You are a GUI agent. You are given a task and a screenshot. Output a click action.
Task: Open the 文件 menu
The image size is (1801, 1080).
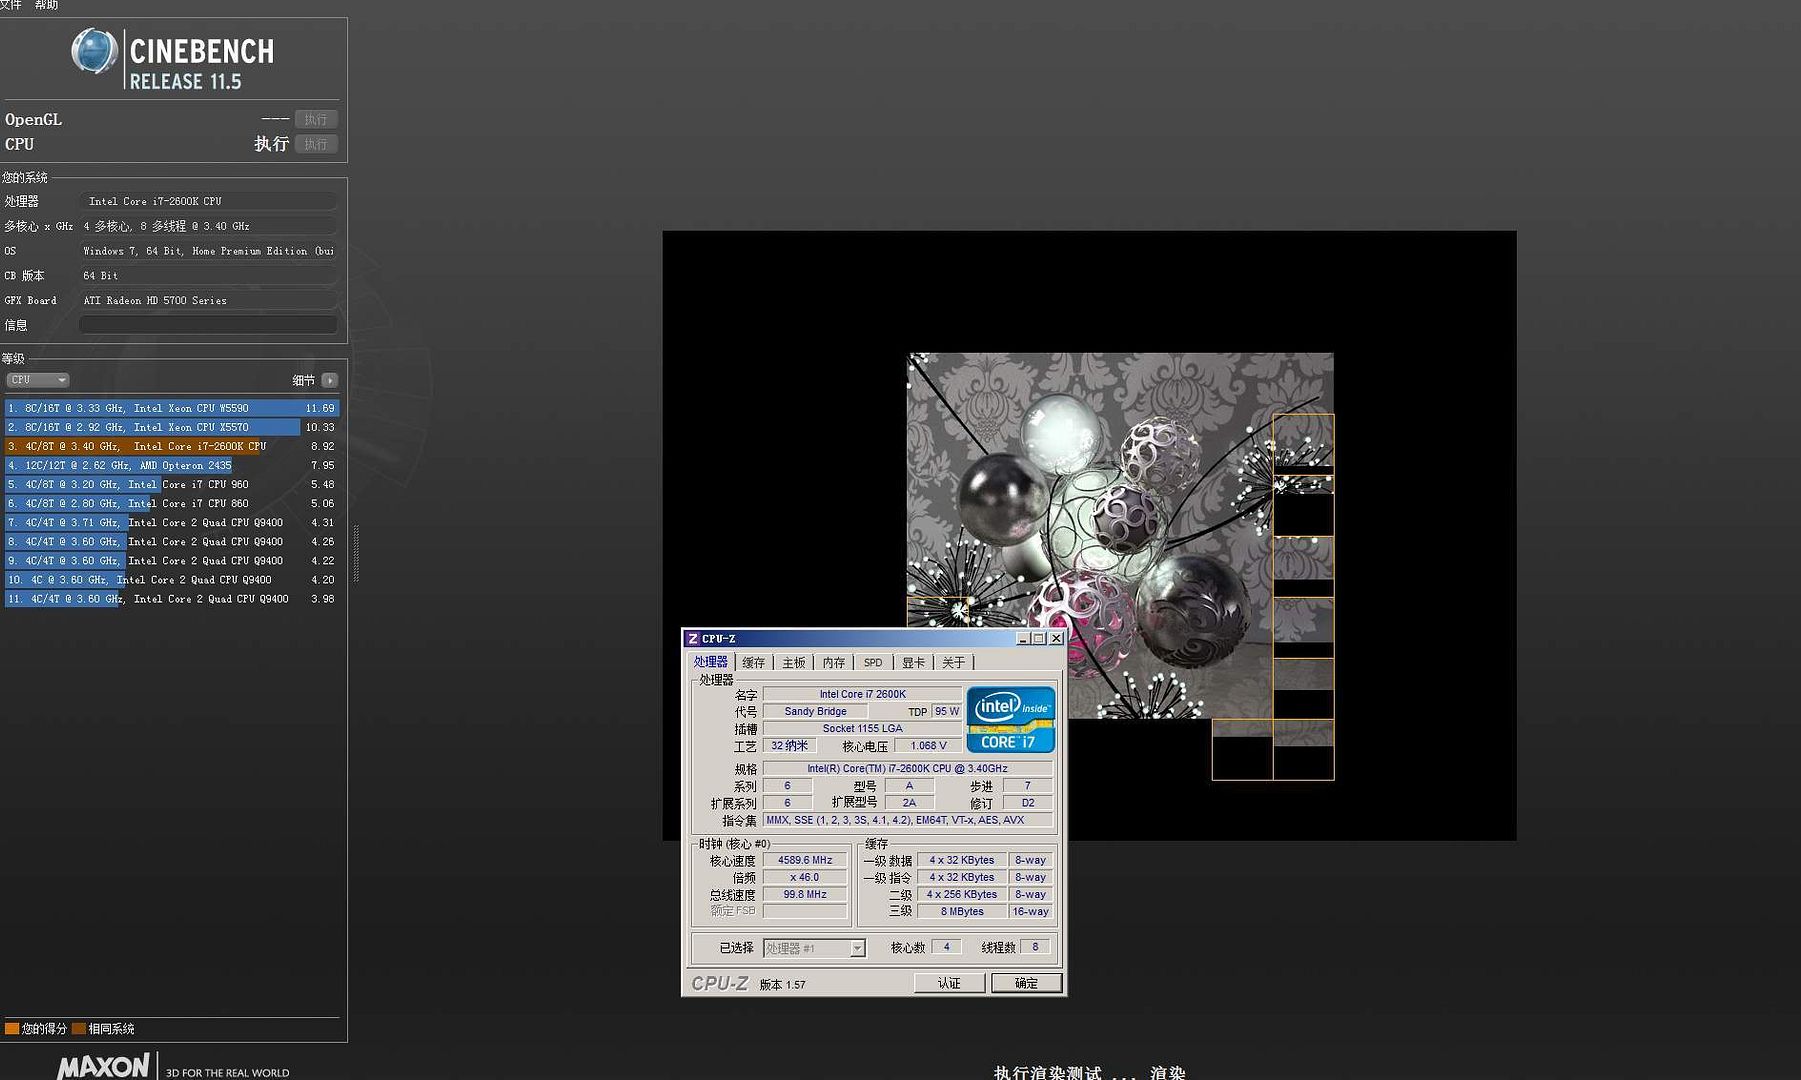10,5
